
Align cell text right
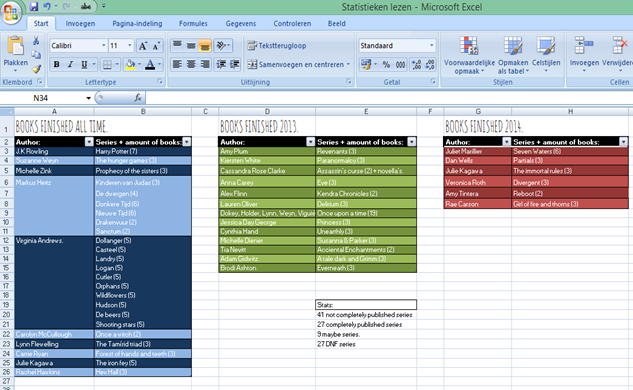(205, 64)
